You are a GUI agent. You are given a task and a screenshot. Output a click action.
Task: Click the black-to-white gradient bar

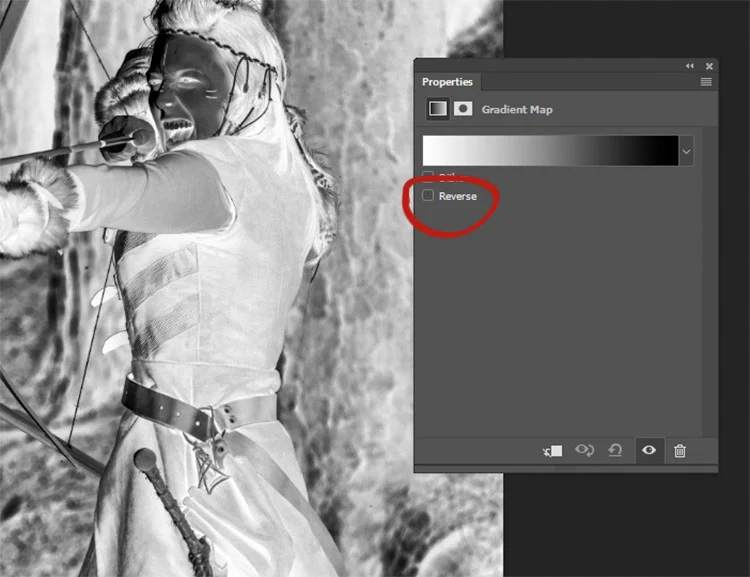tap(550, 151)
